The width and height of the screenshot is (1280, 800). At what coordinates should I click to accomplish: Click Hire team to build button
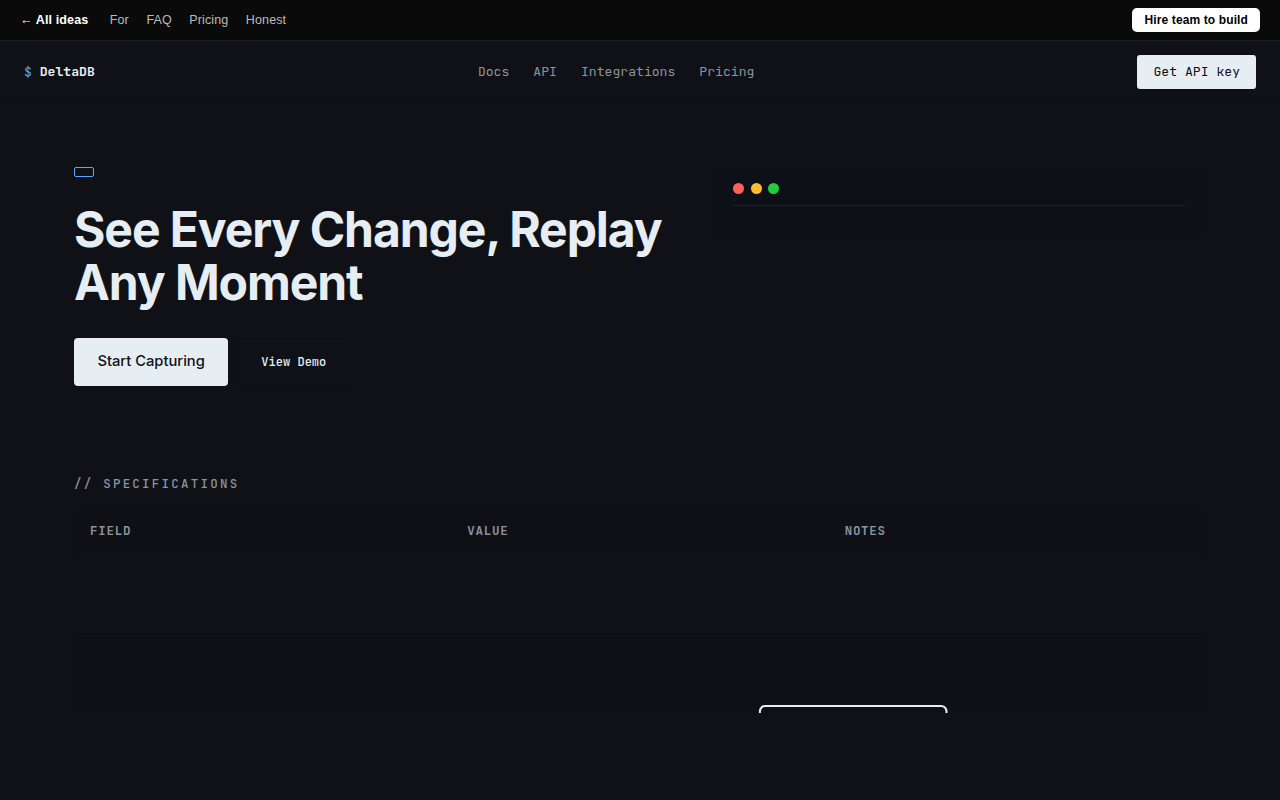coord(1196,20)
